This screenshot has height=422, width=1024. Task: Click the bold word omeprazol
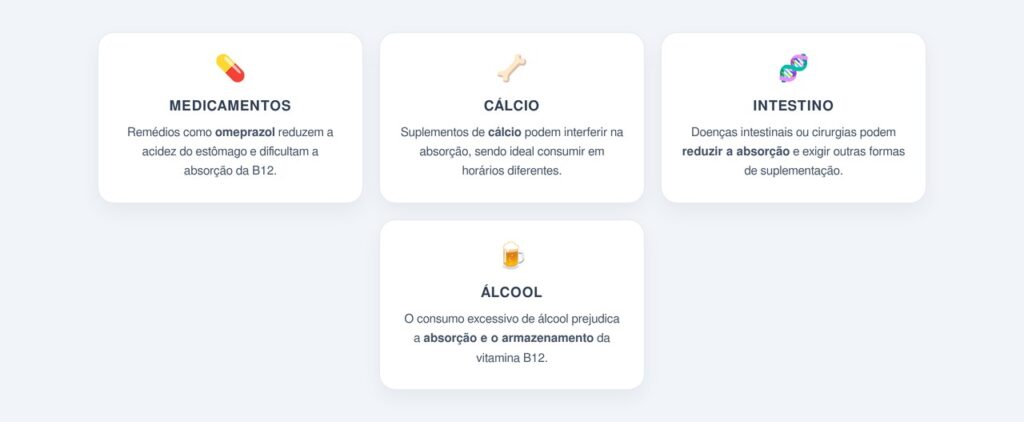(245, 133)
